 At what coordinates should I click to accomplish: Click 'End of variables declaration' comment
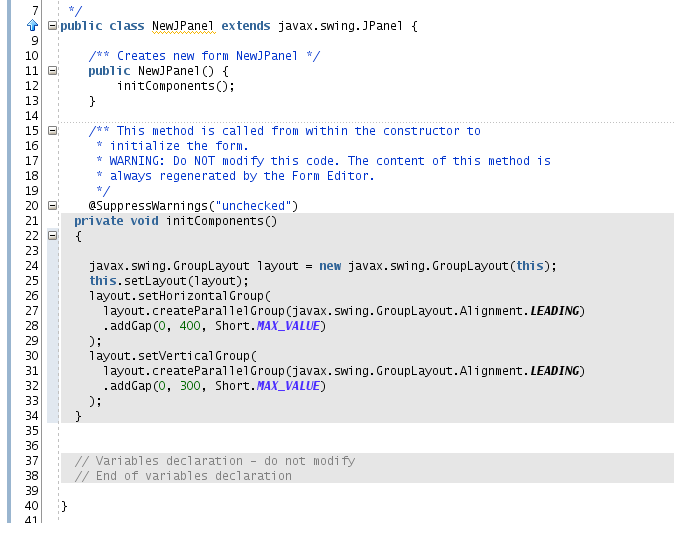click(x=183, y=476)
